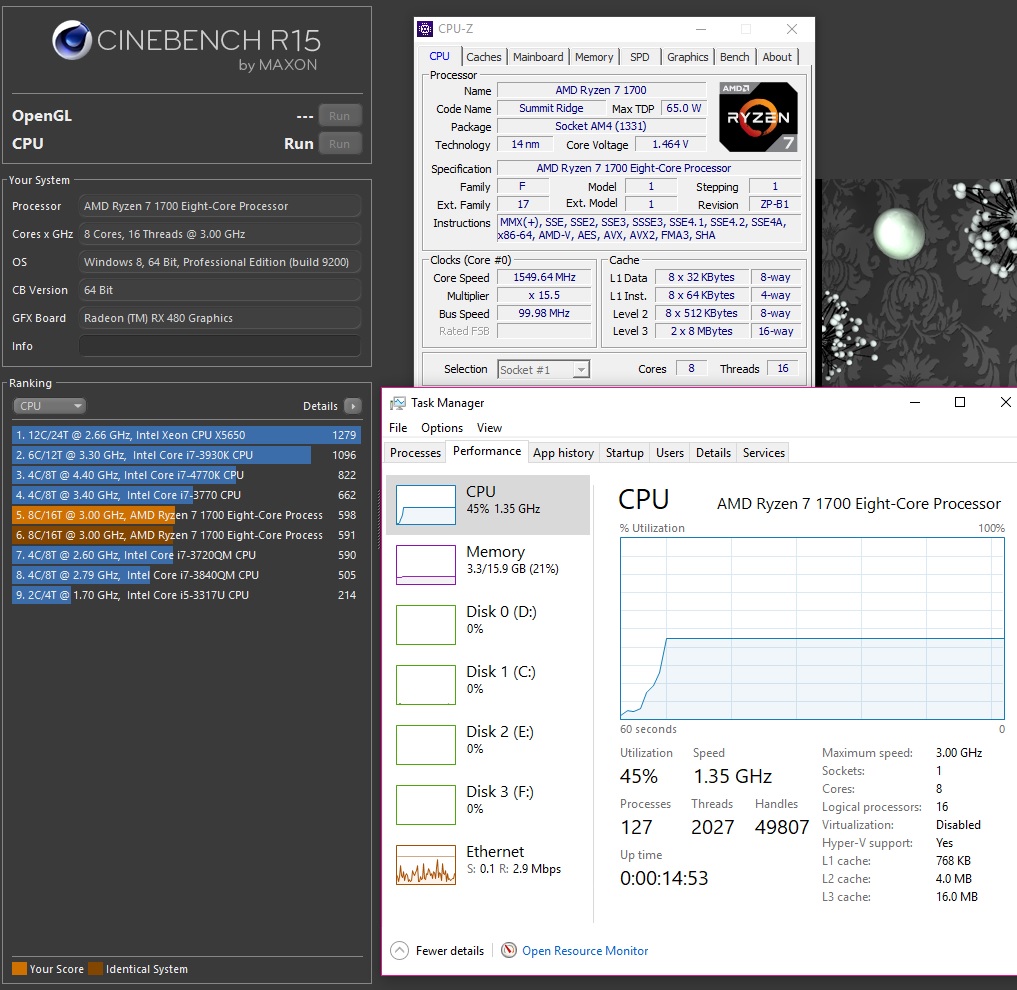1017x990 pixels.
Task: Select ranking row Intel Xeon CPU X5650
Action: [185, 435]
